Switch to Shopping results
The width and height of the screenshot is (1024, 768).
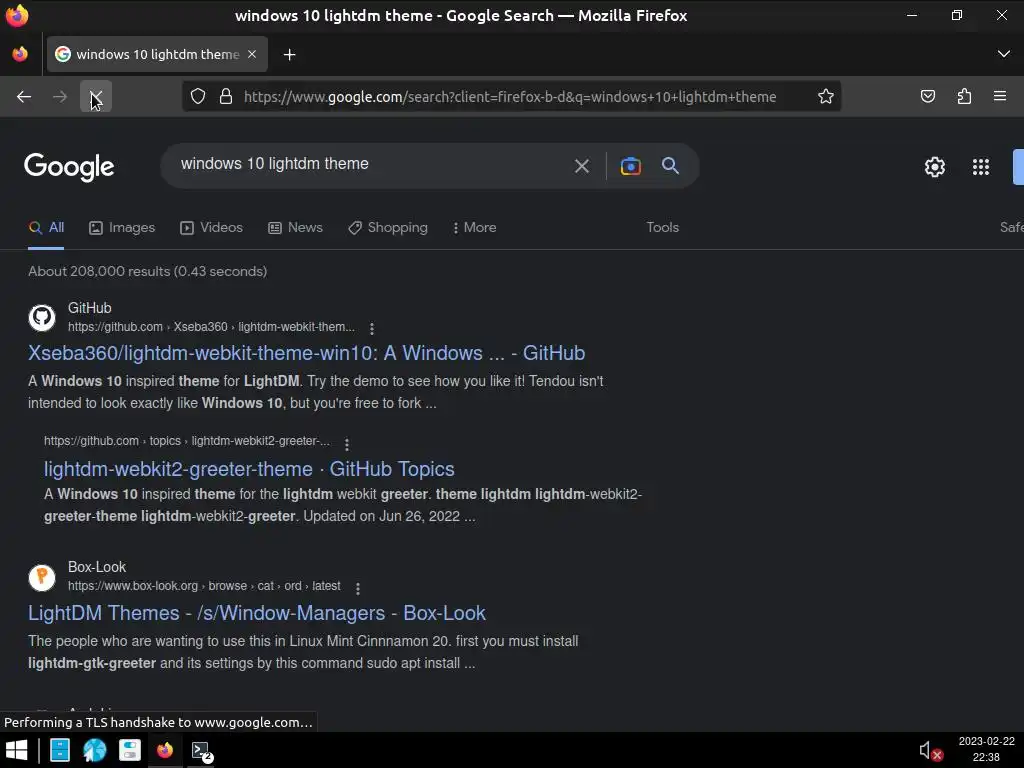(388, 227)
